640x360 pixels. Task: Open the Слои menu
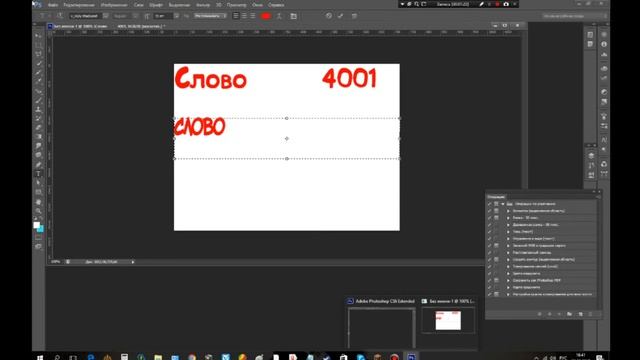point(138,5)
